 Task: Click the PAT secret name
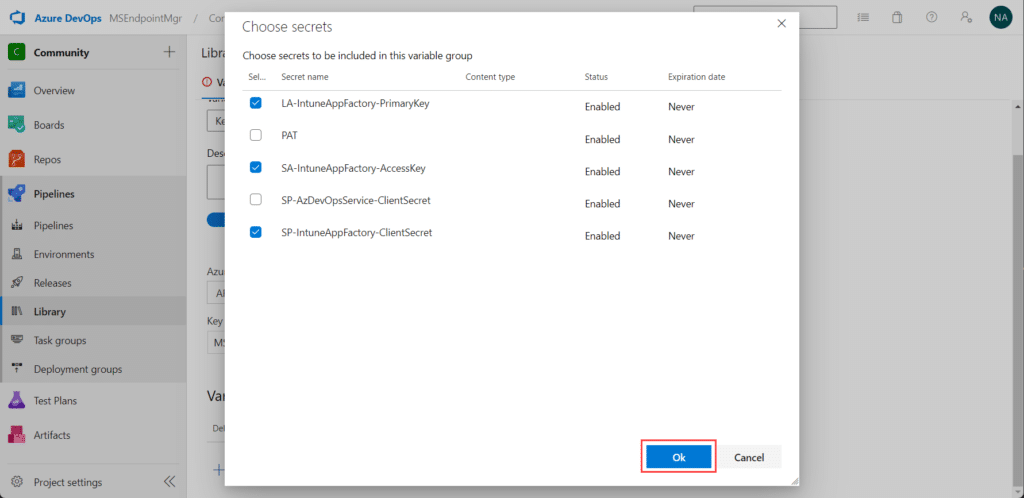pyautogui.click(x=290, y=135)
